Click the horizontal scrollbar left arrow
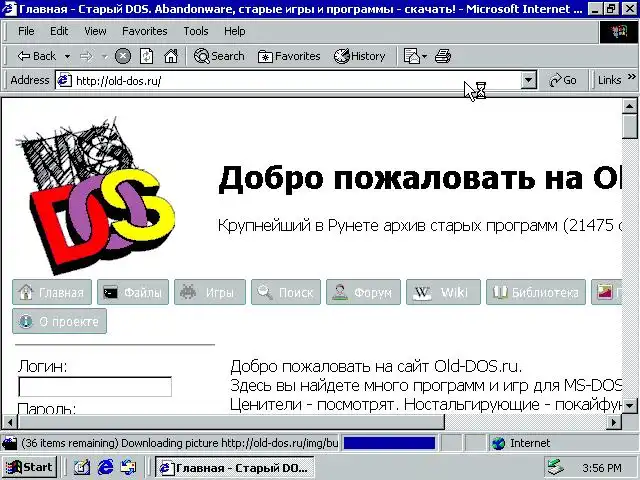The height and width of the screenshot is (480, 640). [10, 422]
